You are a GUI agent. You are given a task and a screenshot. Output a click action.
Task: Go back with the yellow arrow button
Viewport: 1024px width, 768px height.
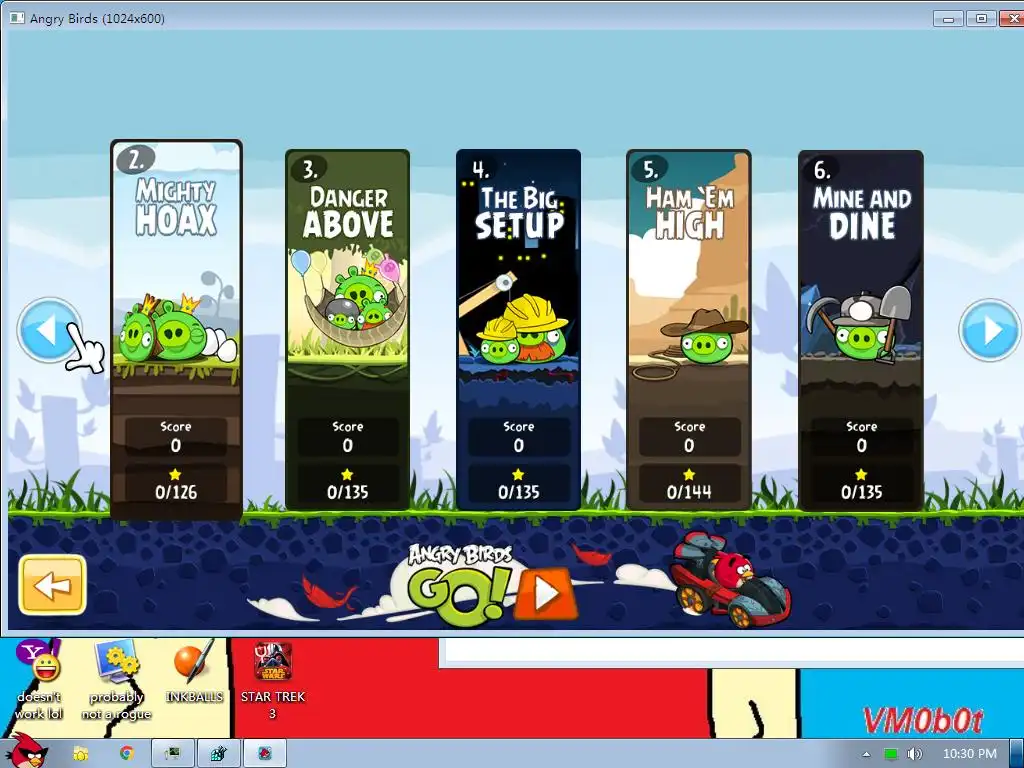click(x=52, y=585)
